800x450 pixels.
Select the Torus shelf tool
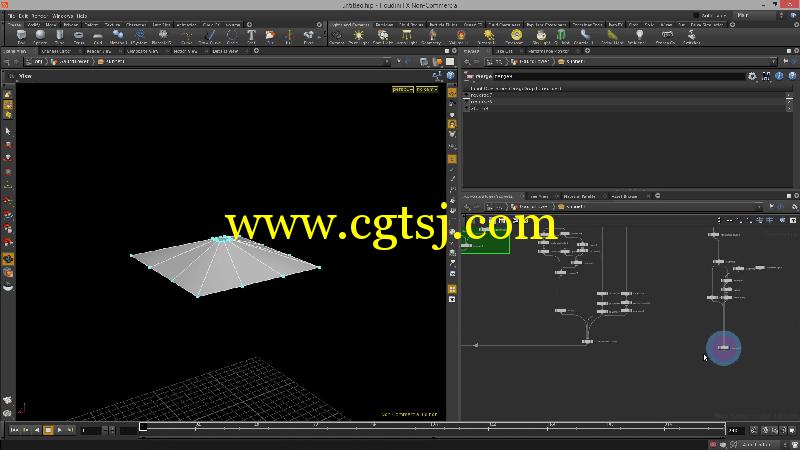point(79,36)
